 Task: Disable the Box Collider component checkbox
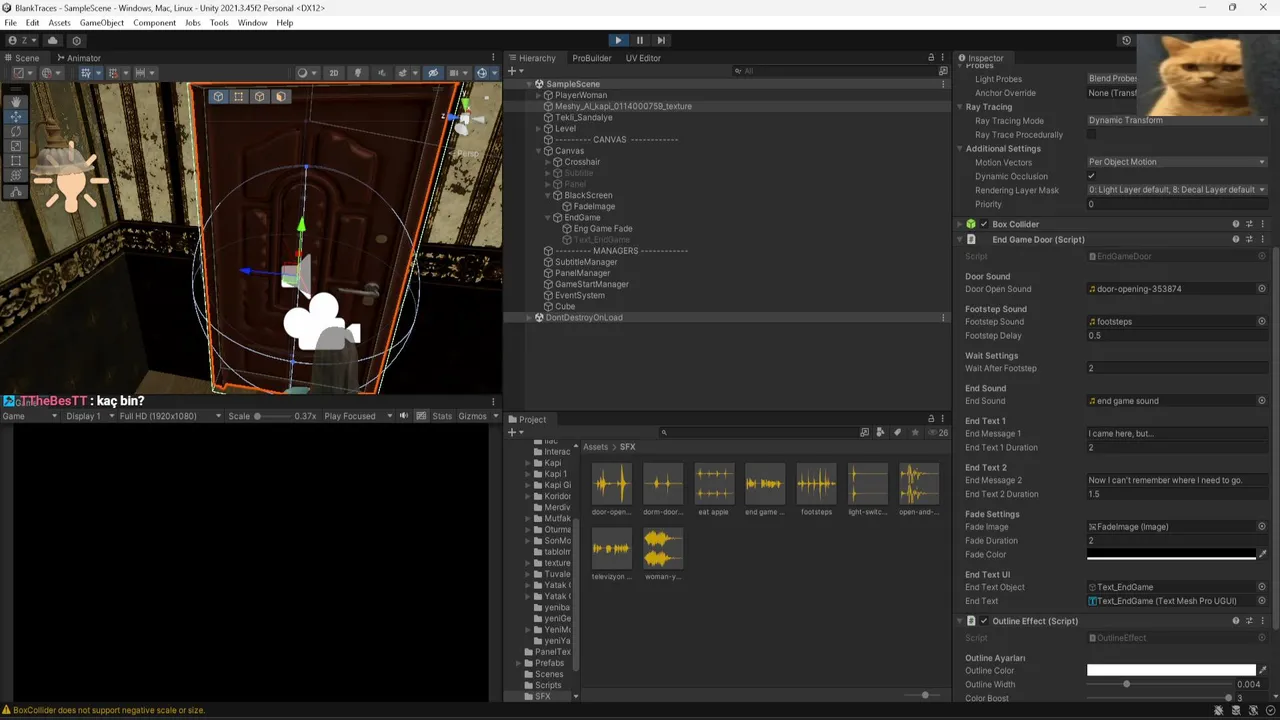click(984, 225)
